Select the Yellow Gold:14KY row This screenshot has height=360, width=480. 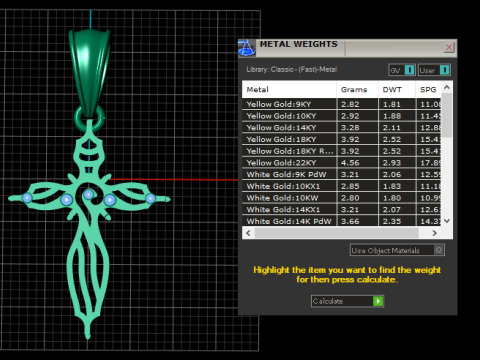click(342, 128)
